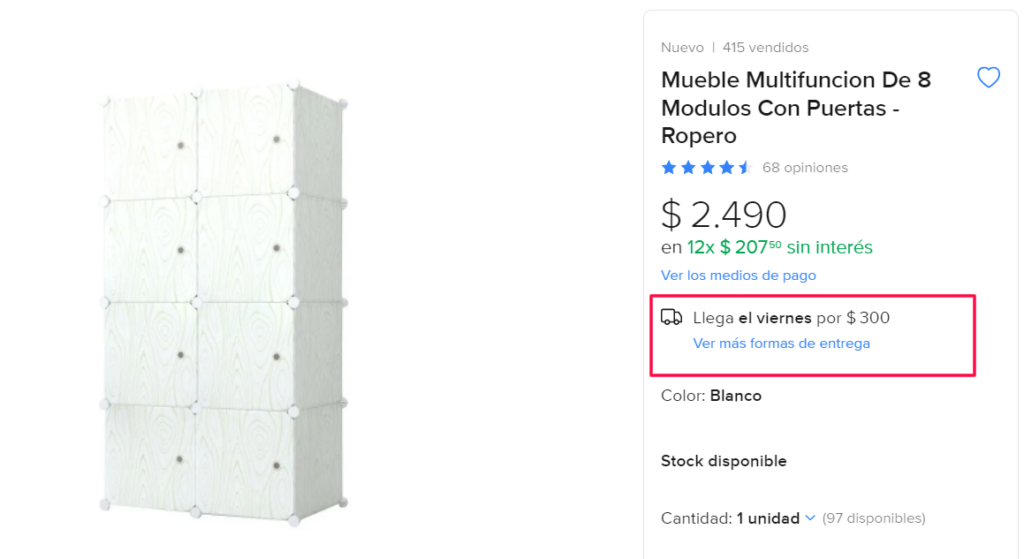The image size is (1024, 559).
Task: Click the $ 2.490 price
Action: (x=724, y=214)
